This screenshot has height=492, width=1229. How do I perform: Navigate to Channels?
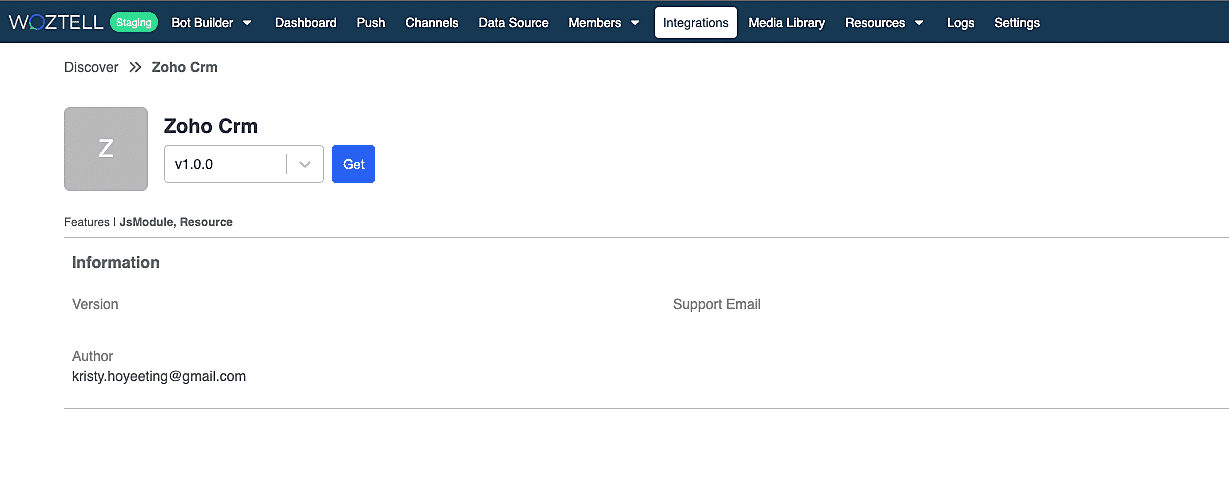(x=432, y=22)
